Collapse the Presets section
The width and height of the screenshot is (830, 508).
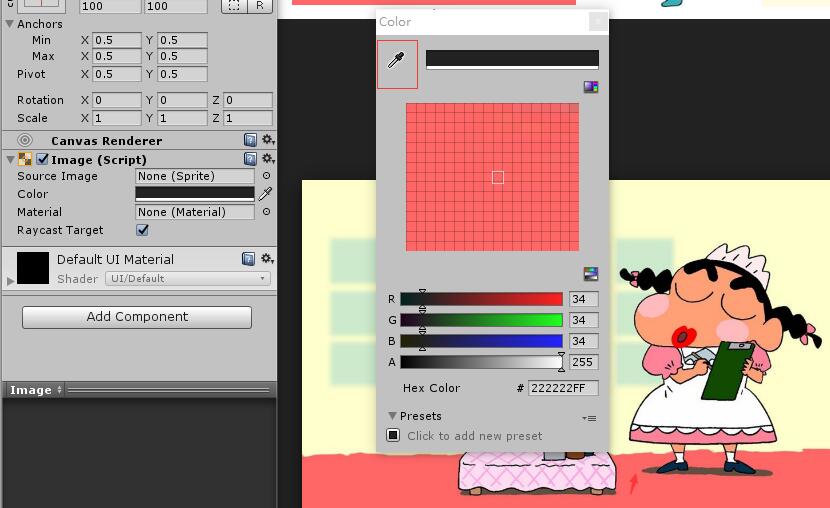click(x=392, y=416)
